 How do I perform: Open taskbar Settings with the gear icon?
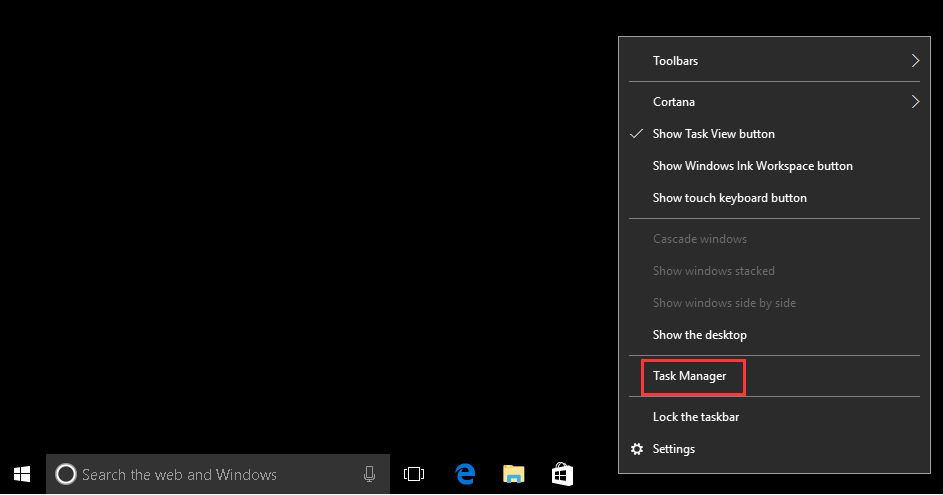(x=637, y=449)
